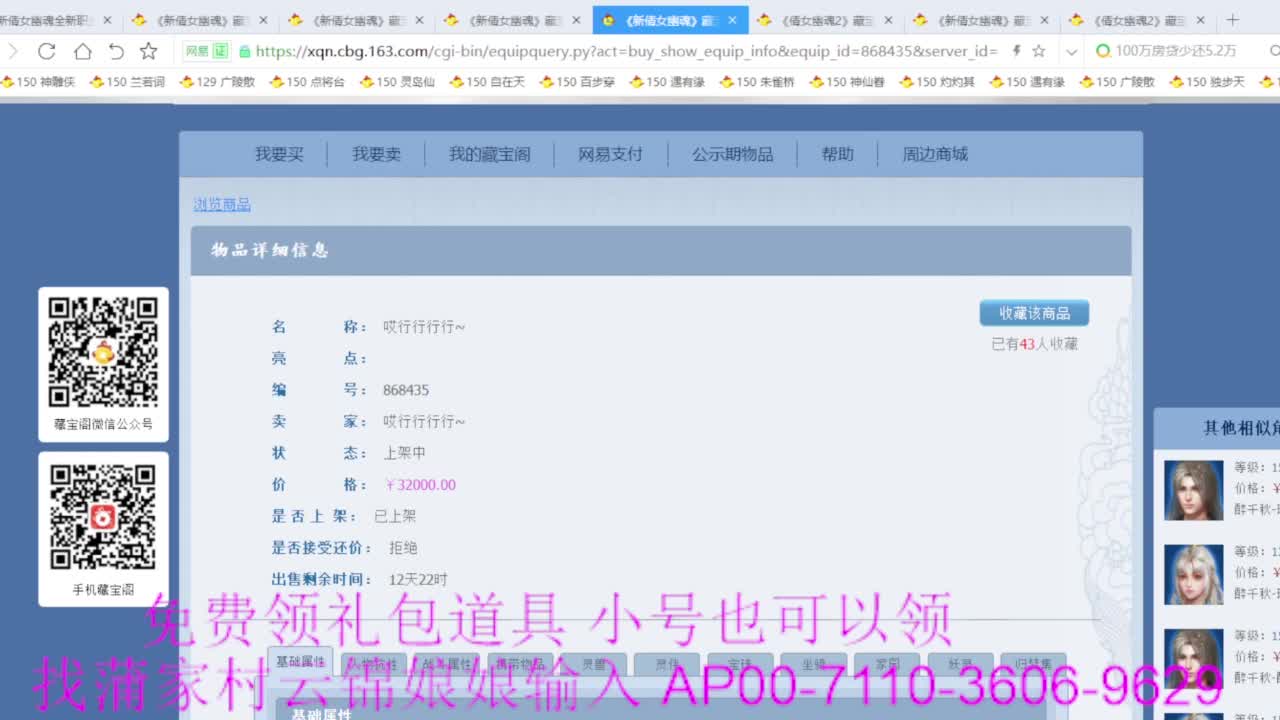Click the search magnifier in the 100万房贷 box
This screenshot has width=1280, height=720.
(1274, 51)
